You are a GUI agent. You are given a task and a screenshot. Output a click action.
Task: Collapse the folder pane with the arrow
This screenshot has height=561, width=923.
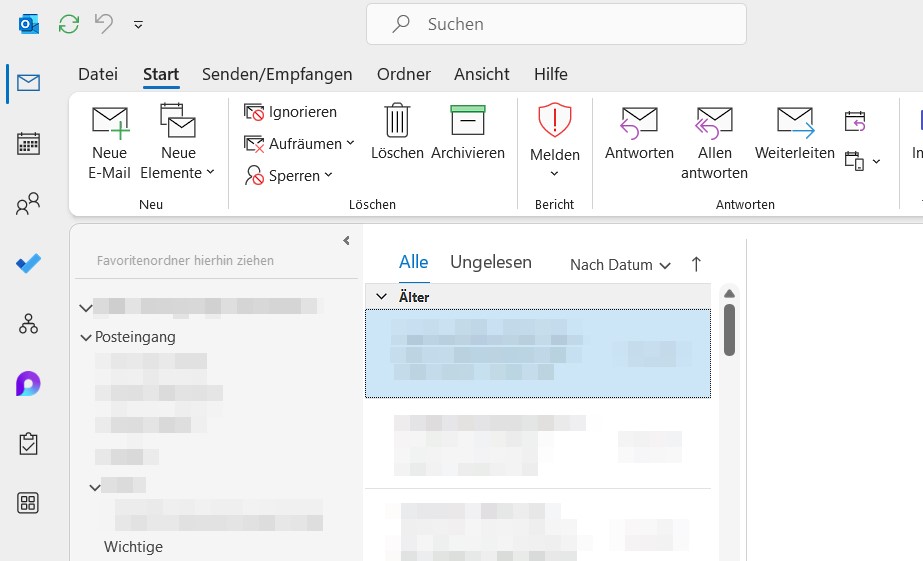346,240
